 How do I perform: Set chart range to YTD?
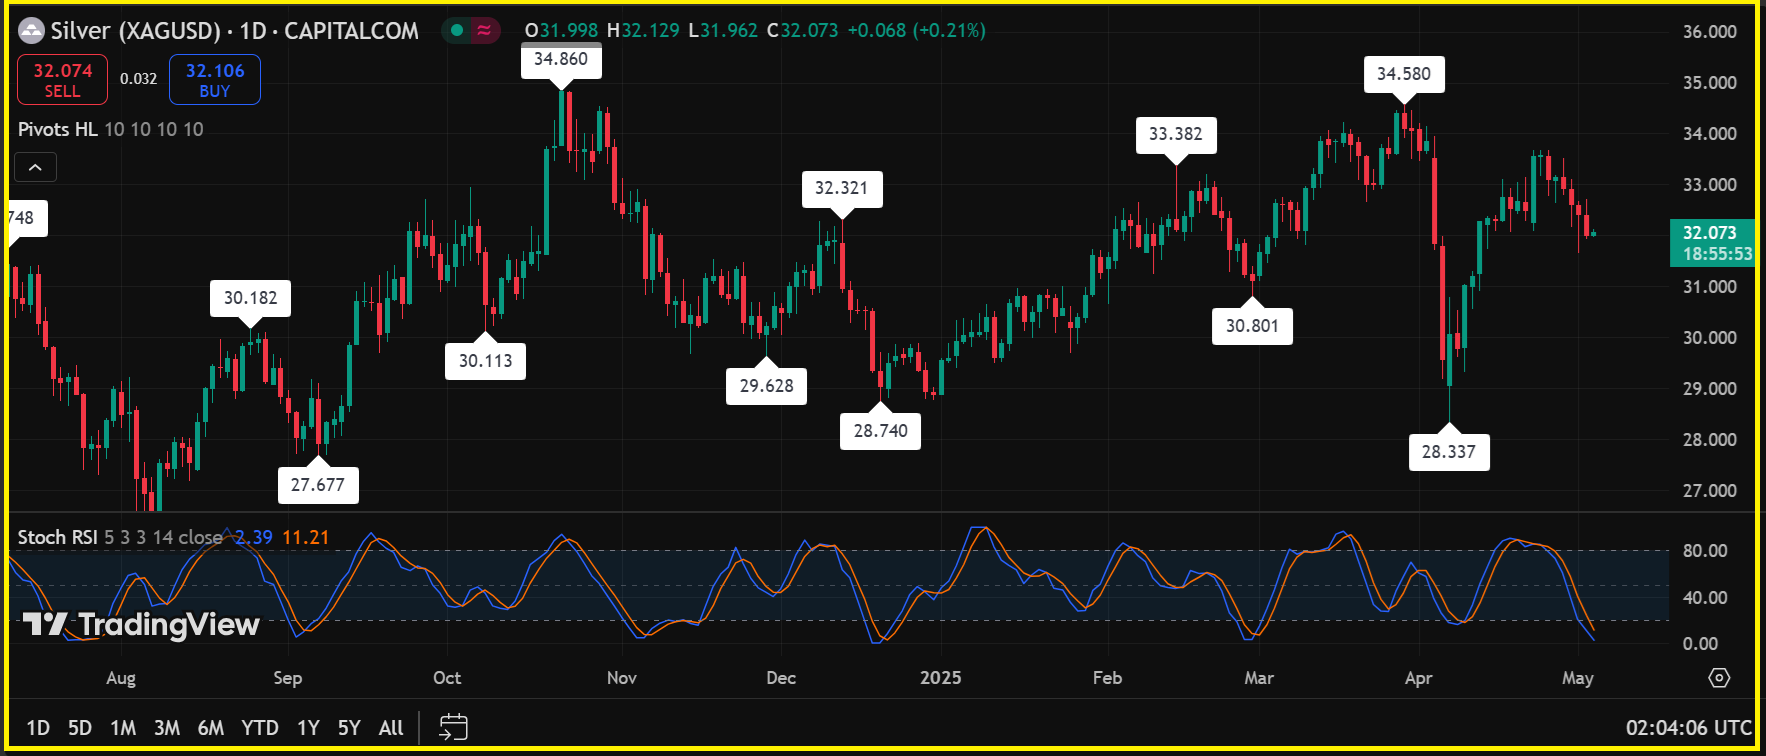pyautogui.click(x=260, y=727)
